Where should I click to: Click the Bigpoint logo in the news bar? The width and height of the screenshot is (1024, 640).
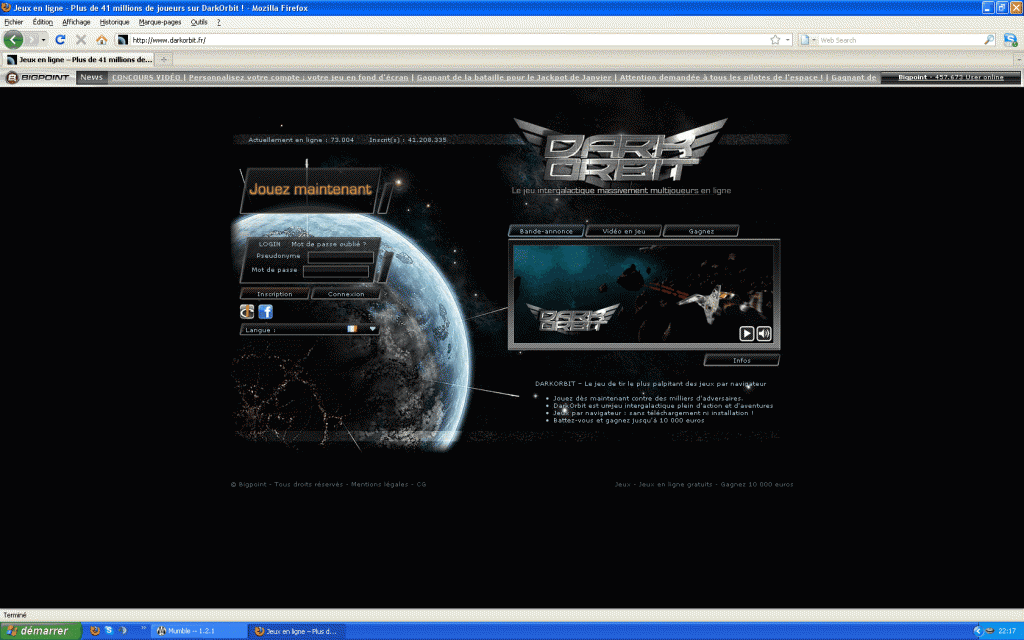coord(38,77)
